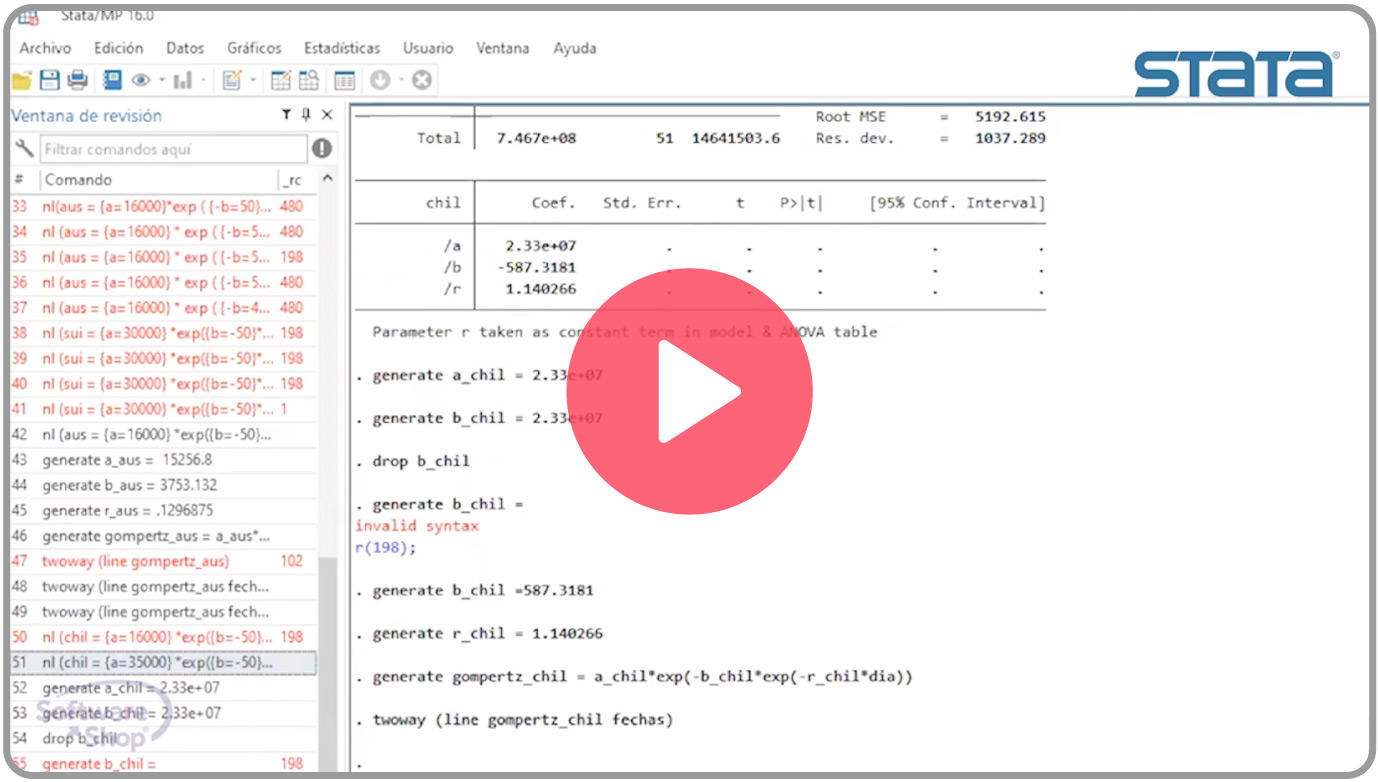Click the blue r(198); error link in results
1378x782 pixels.
385,547
